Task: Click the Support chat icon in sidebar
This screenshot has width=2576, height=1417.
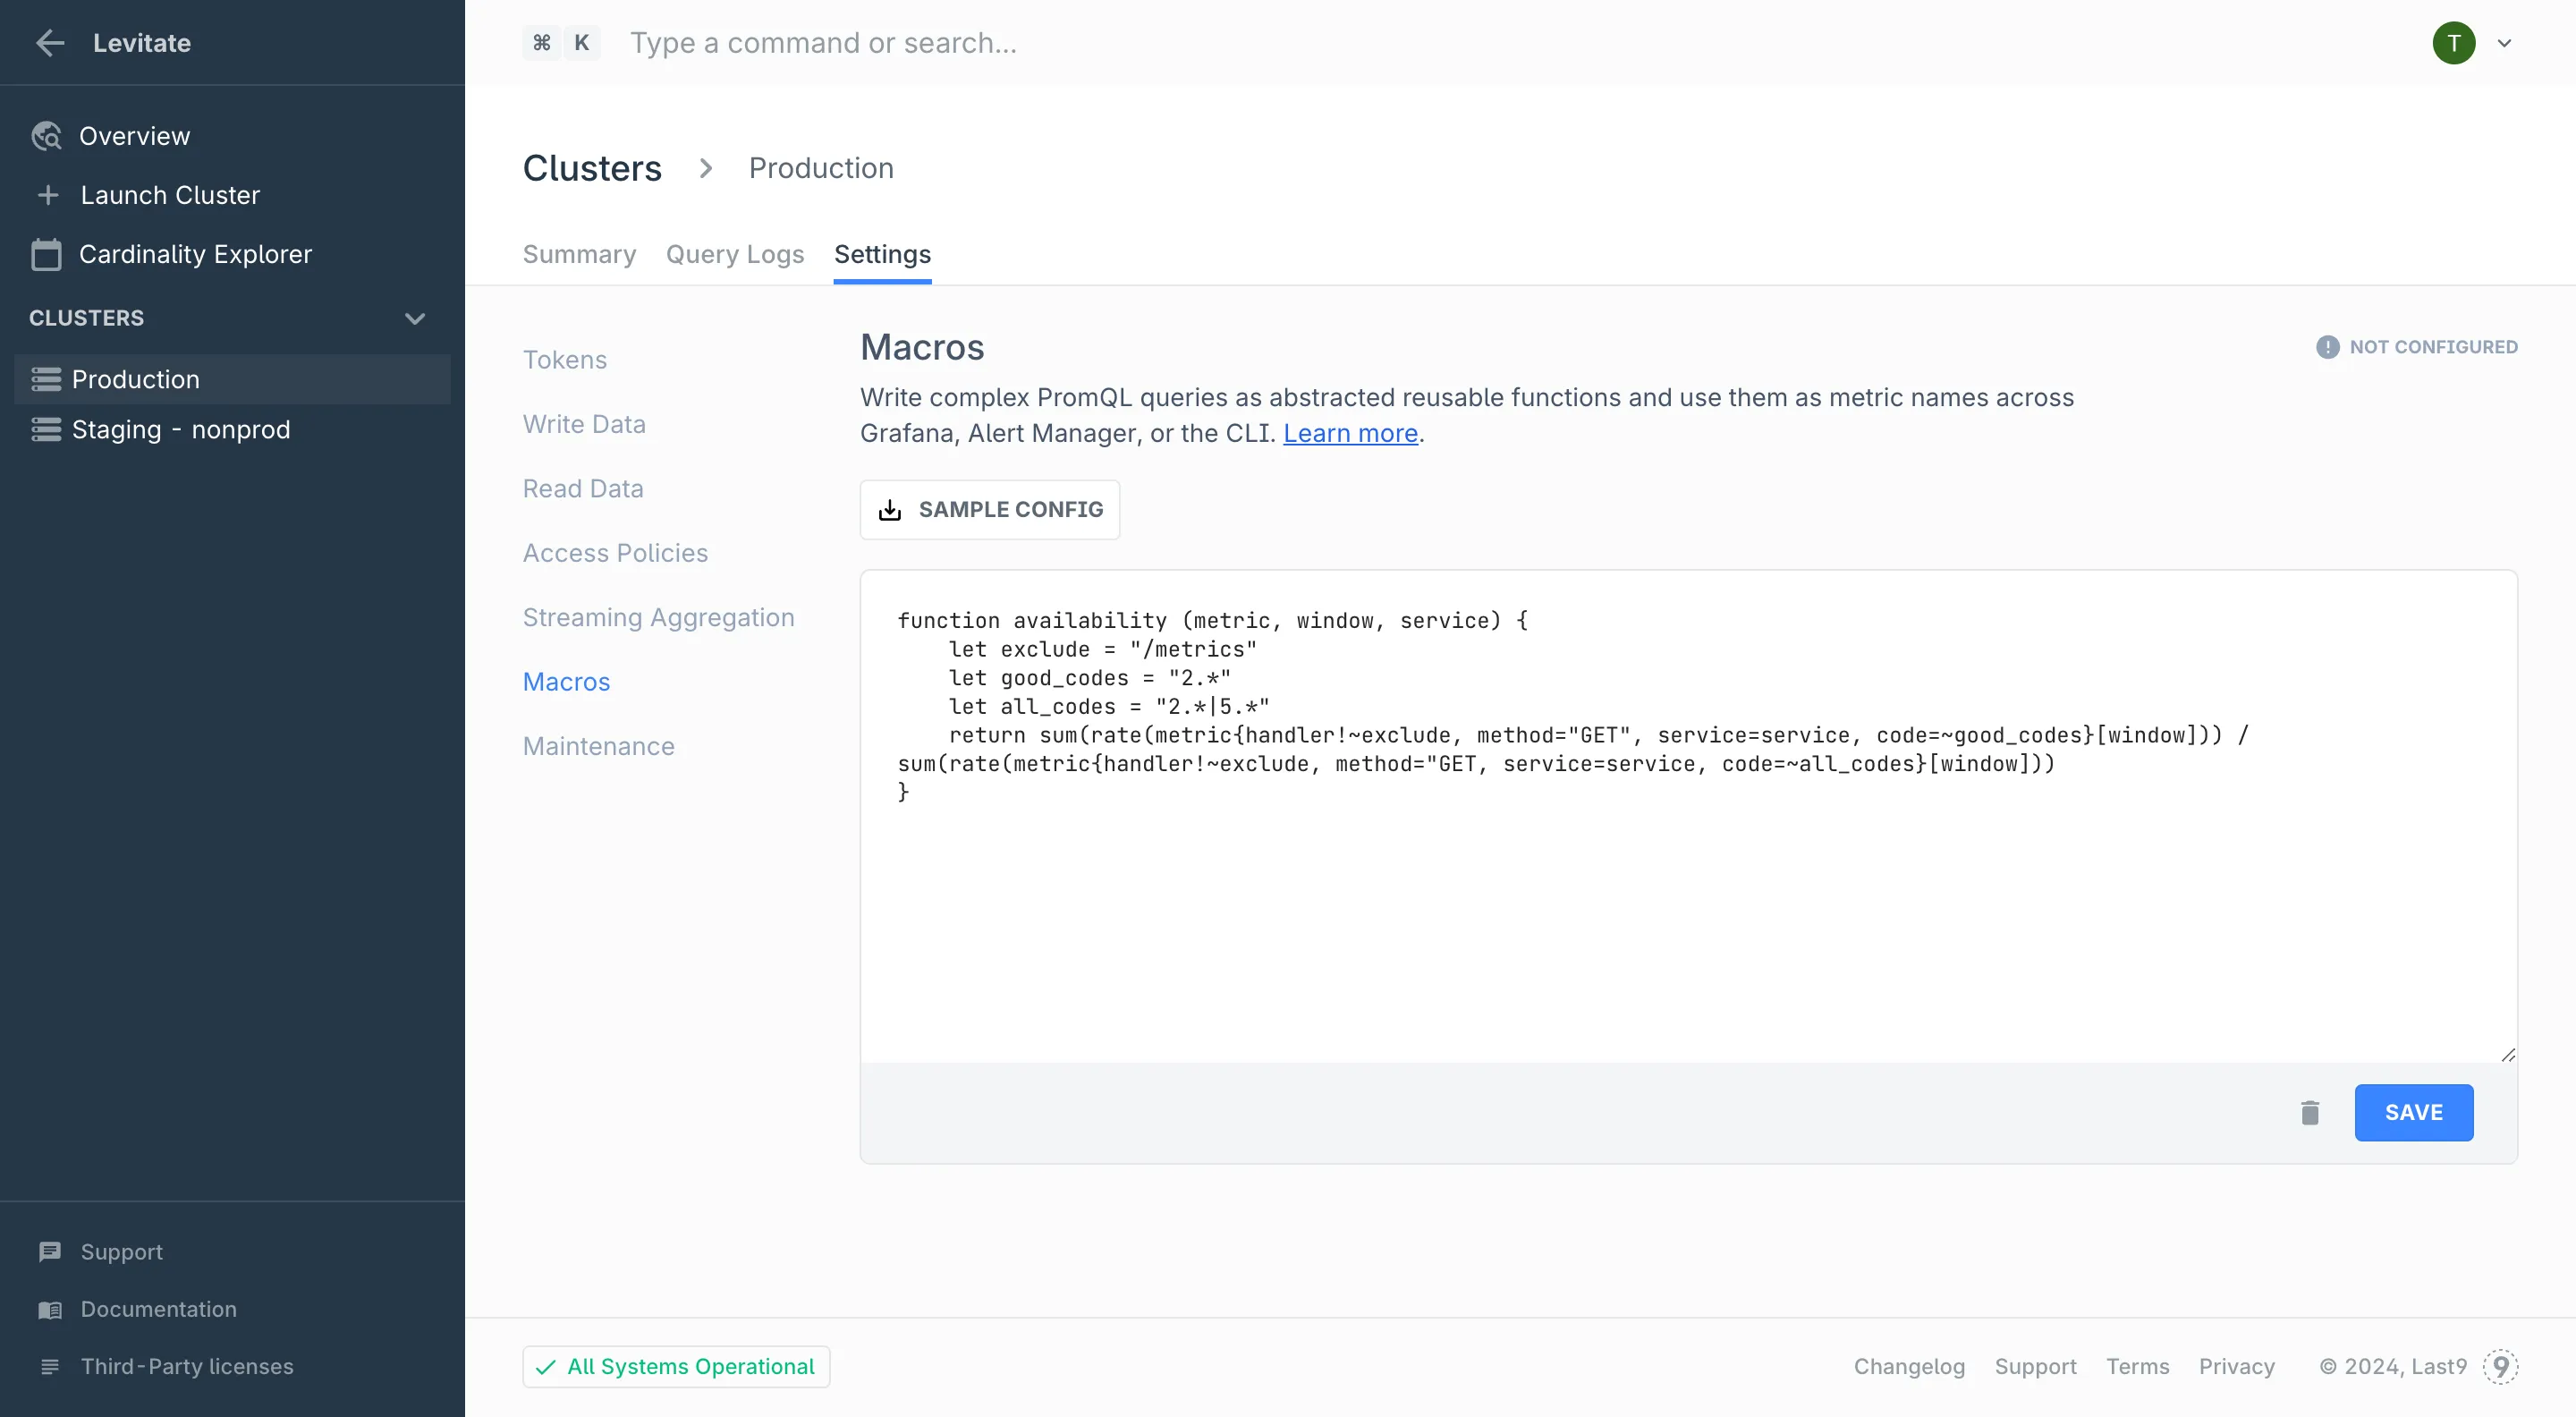Action: pos(50,1252)
